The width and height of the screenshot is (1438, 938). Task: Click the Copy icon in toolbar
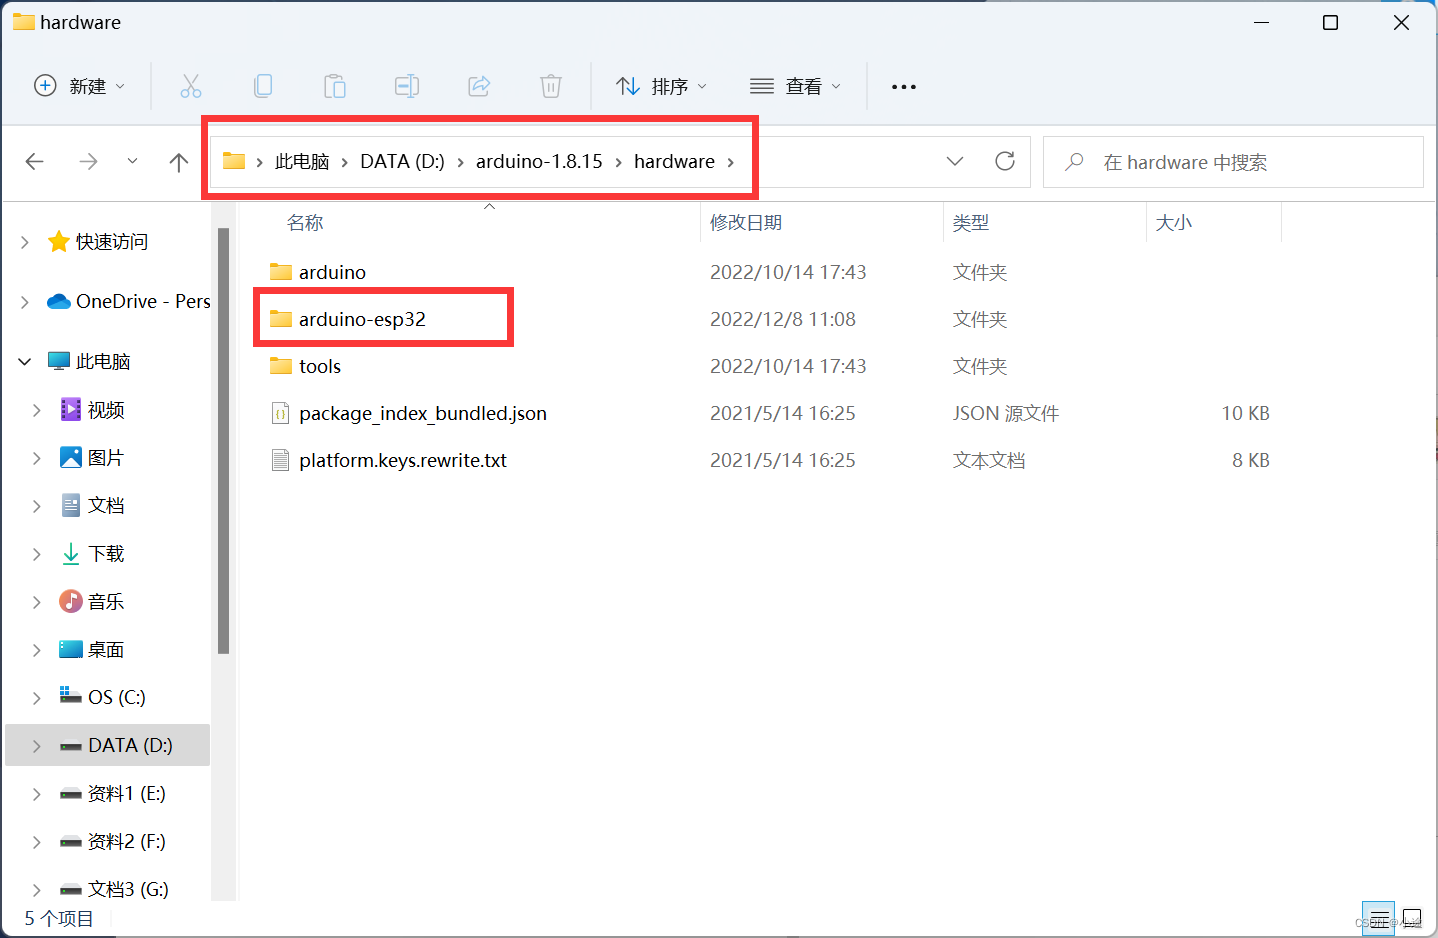coord(263,86)
